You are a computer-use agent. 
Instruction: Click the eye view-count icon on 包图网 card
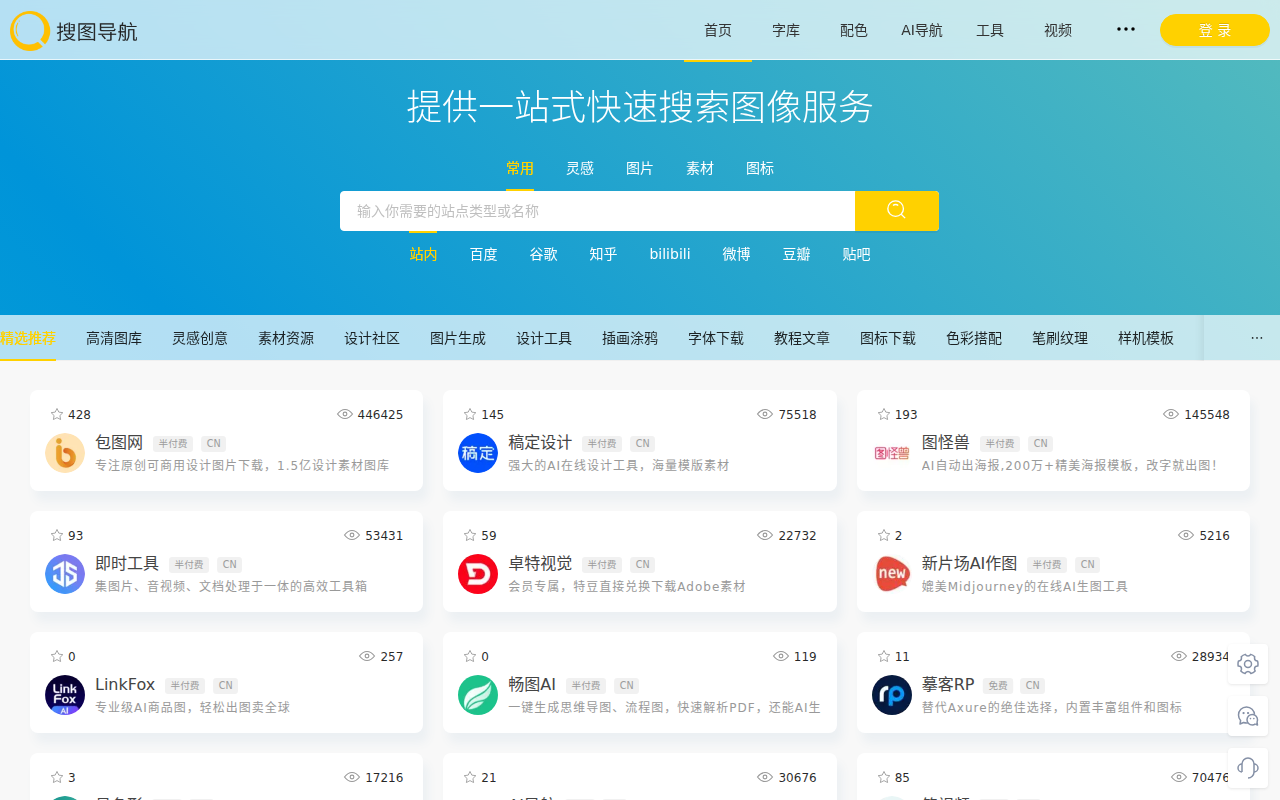(345, 414)
